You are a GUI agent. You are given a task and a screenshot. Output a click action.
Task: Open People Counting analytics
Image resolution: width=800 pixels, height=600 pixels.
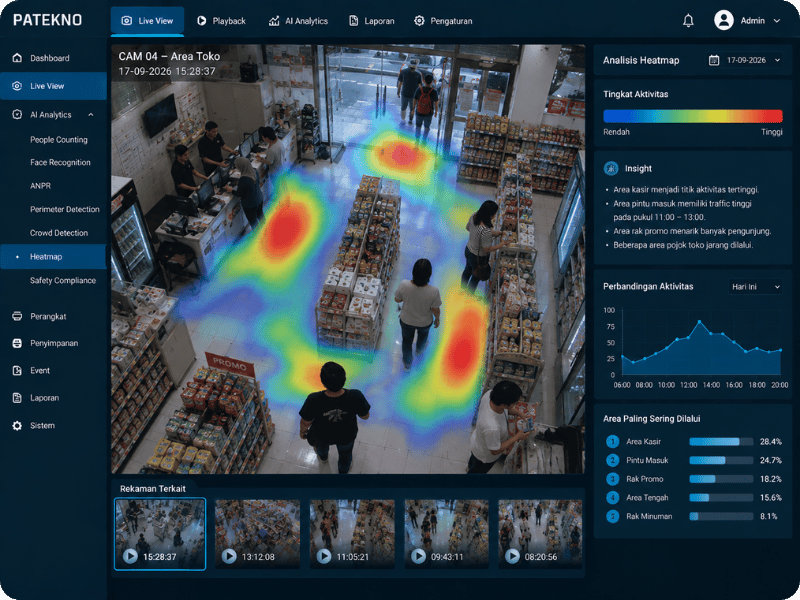[x=59, y=140]
